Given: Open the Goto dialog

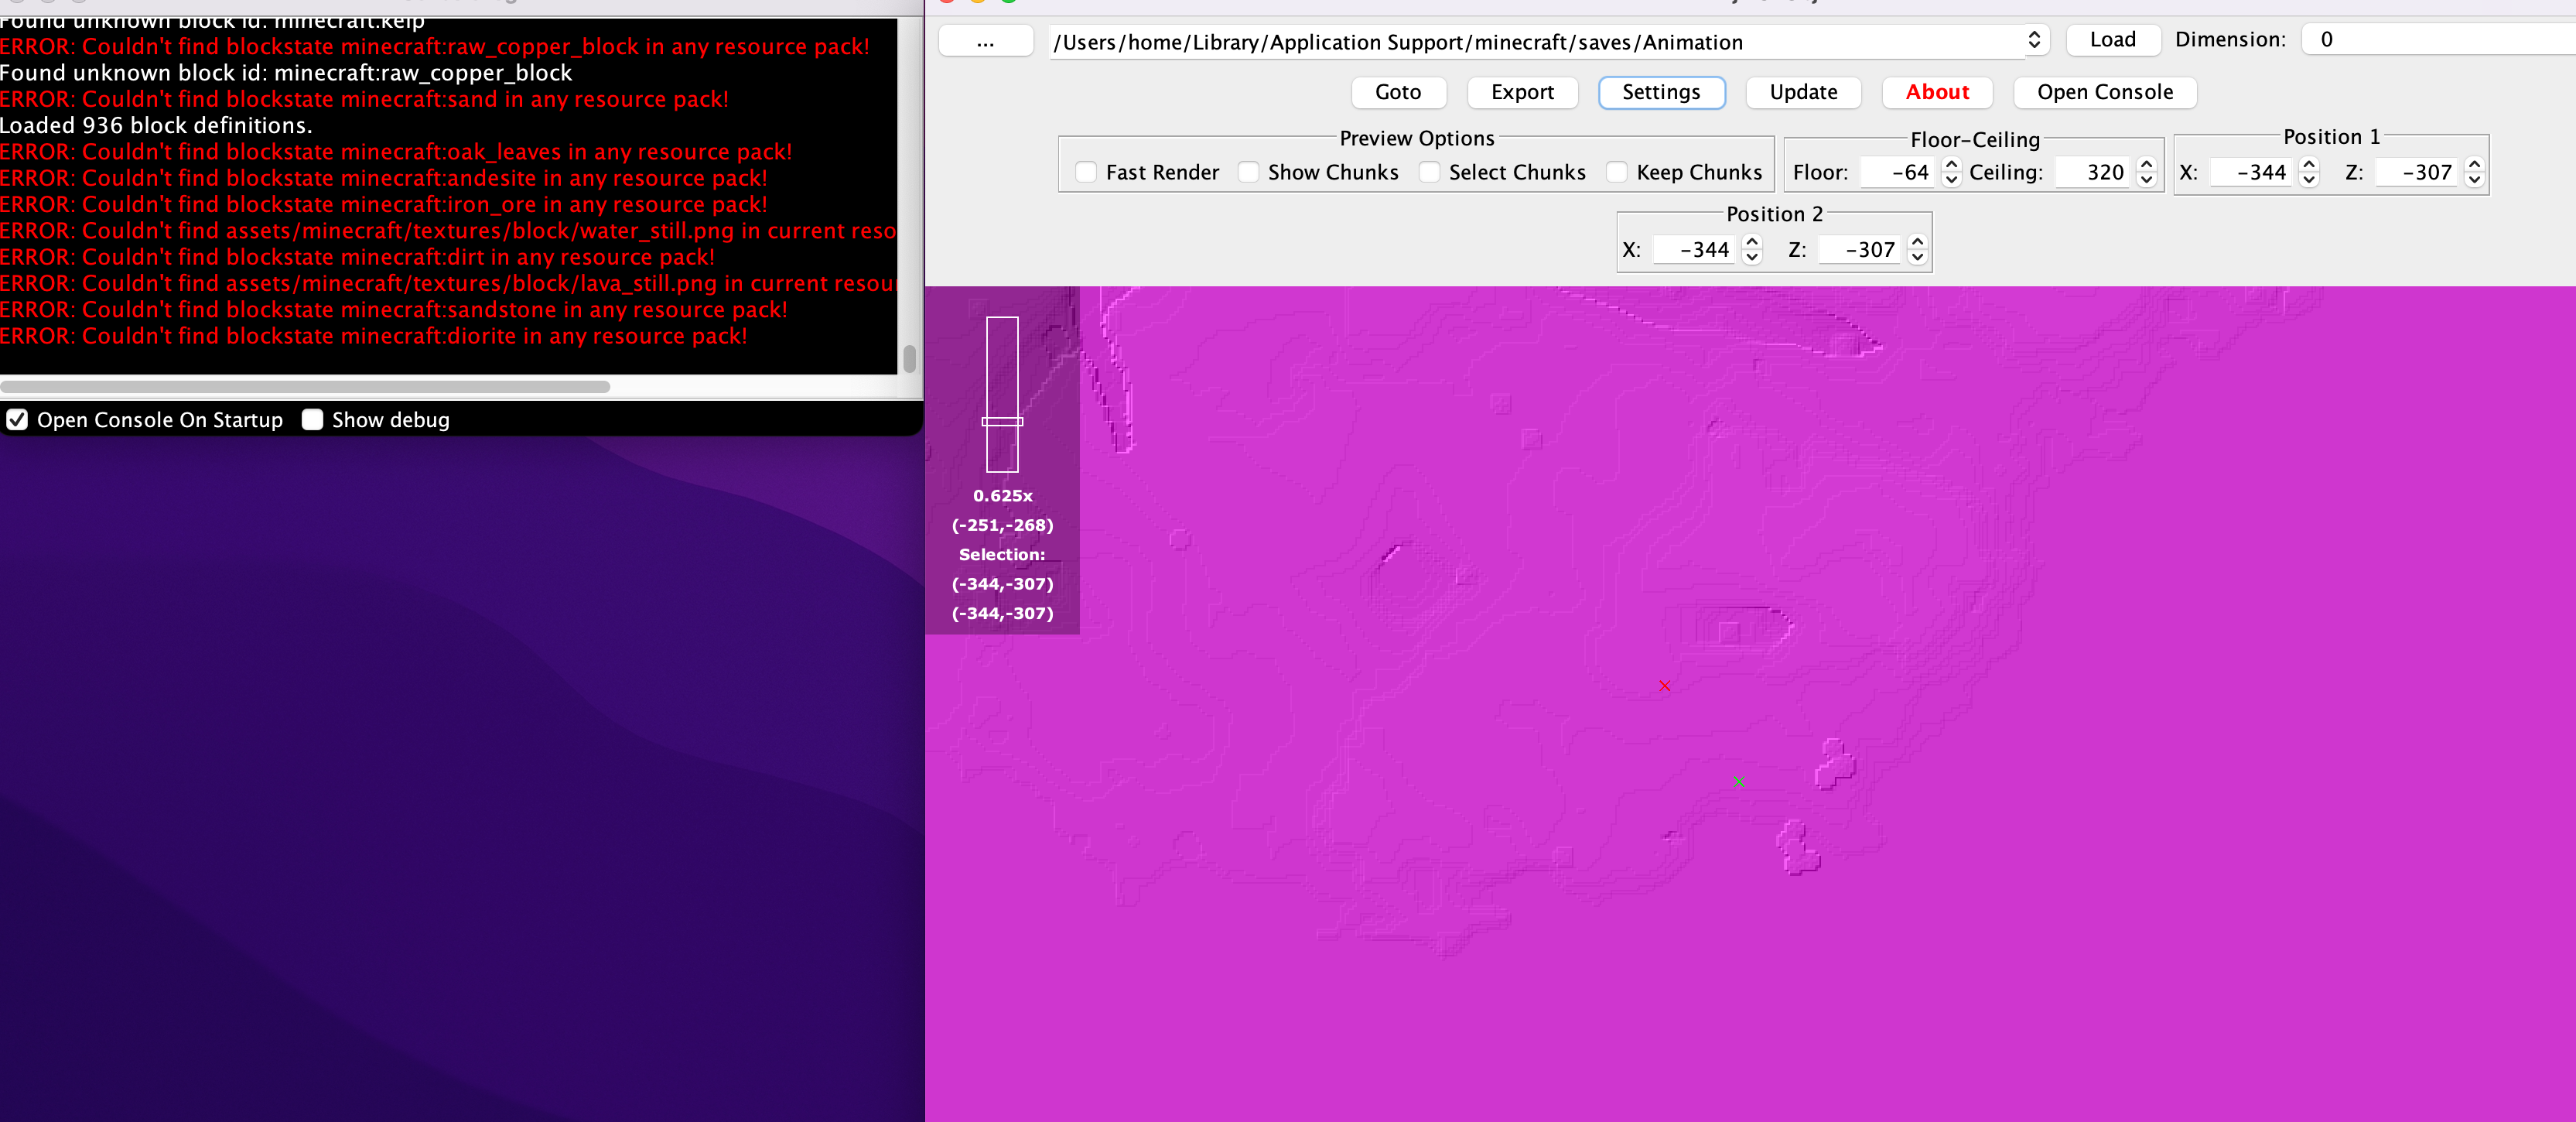Looking at the screenshot, I should [x=1398, y=92].
